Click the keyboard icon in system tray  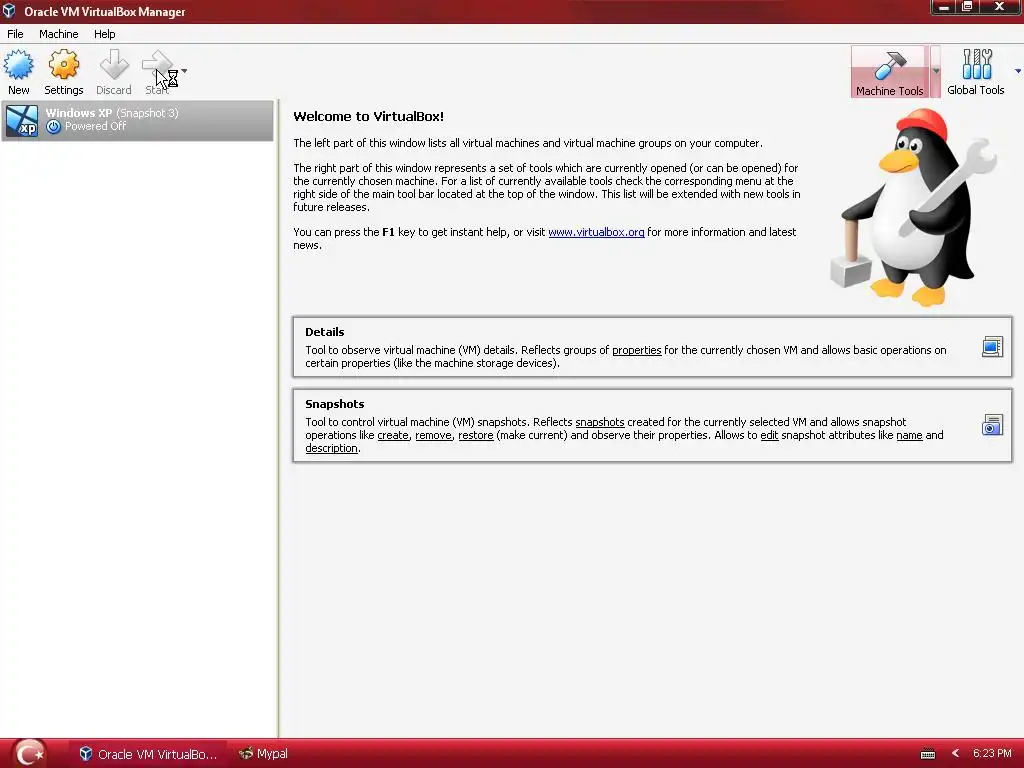(x=927, y=754)
